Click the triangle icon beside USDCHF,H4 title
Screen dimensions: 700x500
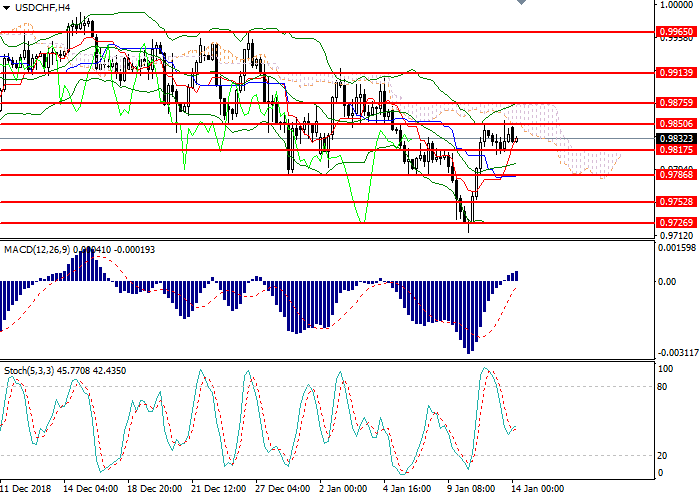click(x=7, y=8)
